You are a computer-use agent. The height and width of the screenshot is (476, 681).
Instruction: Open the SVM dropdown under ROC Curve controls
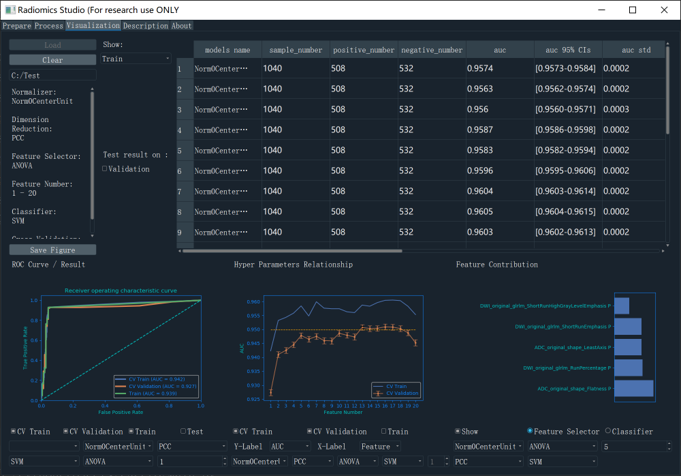pos(44,461)
